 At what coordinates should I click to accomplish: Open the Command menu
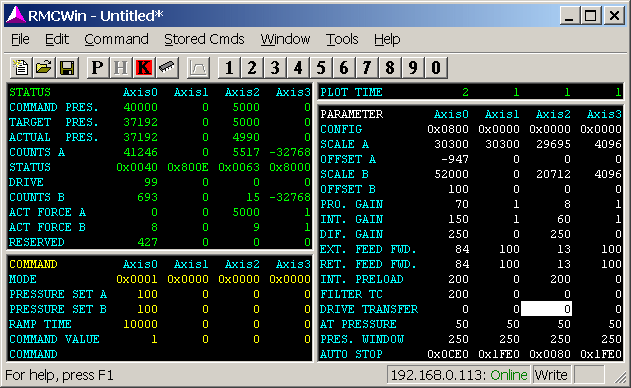pos(116,39)
